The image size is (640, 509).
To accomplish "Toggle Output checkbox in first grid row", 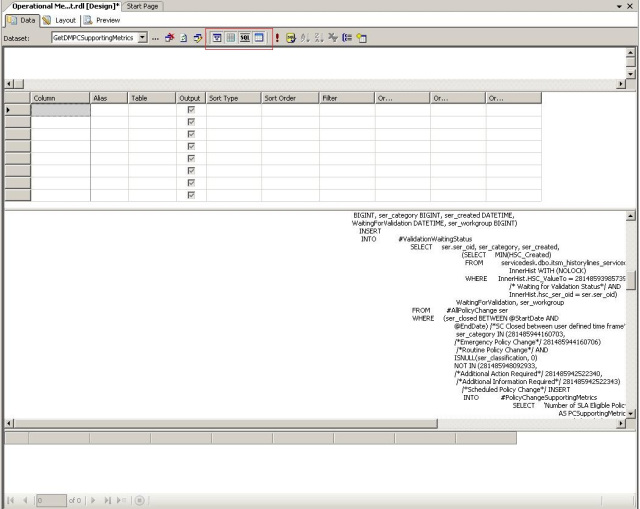I will coord(191,110).
